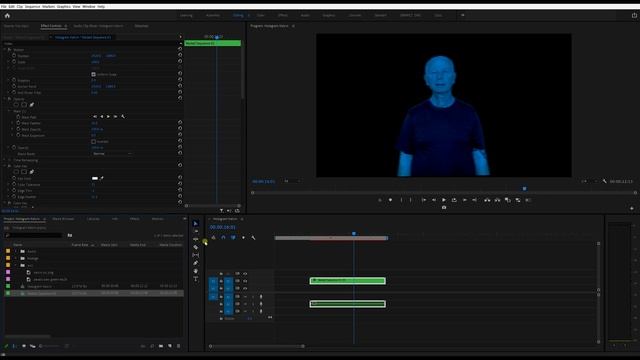The width and height of the screenshot is (640, 360).
Task: Create ellipse mask under Opacity
Action: 16,105
